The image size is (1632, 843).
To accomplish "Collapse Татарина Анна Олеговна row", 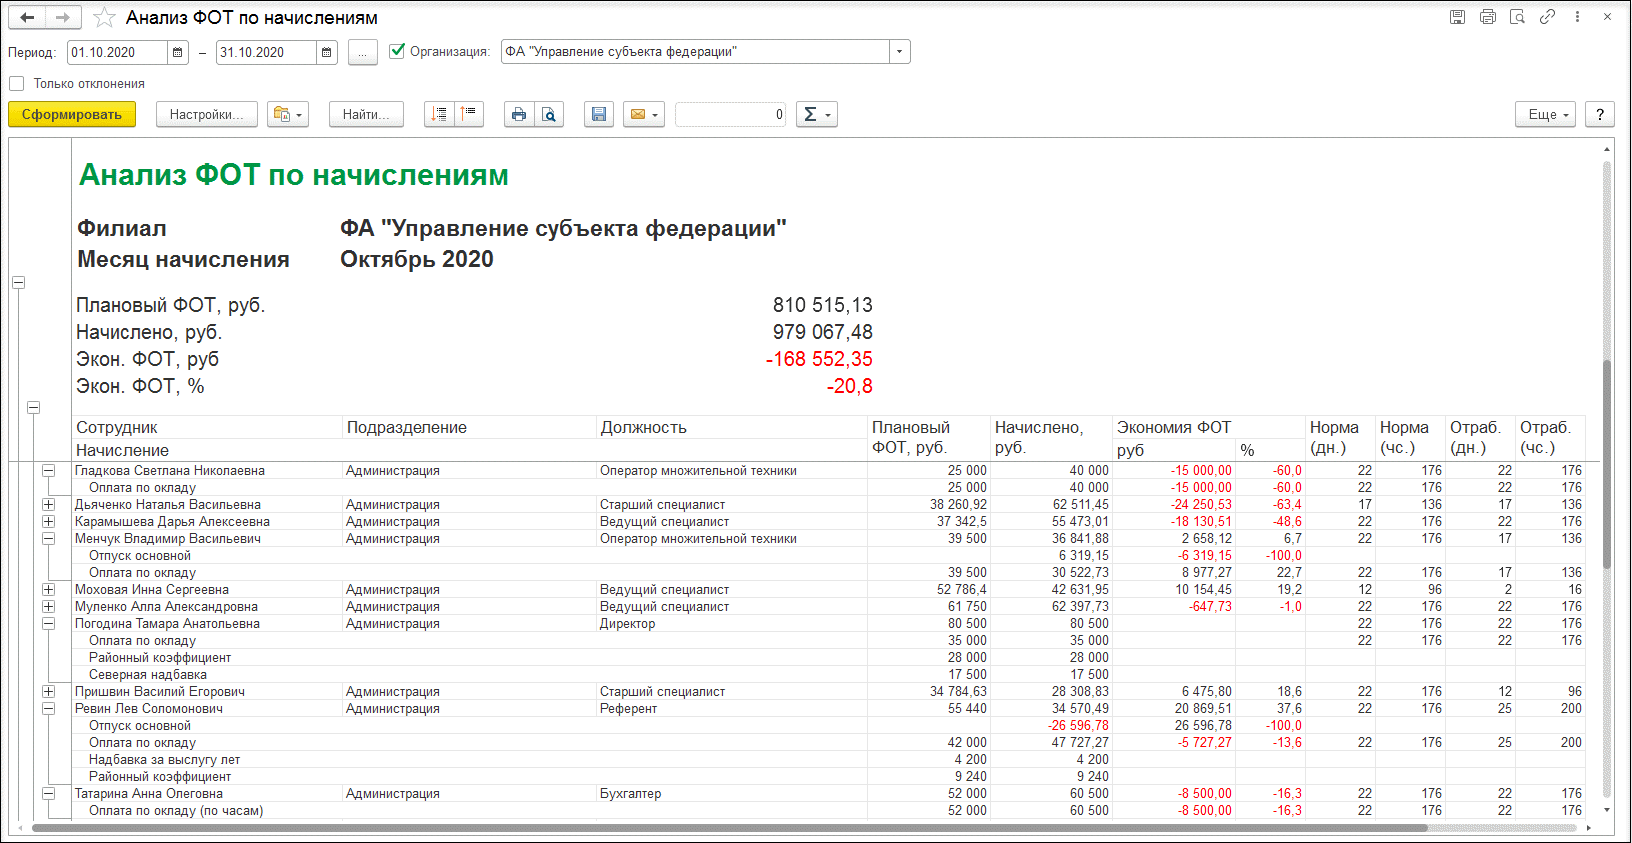I will click(x=48, y=793).
